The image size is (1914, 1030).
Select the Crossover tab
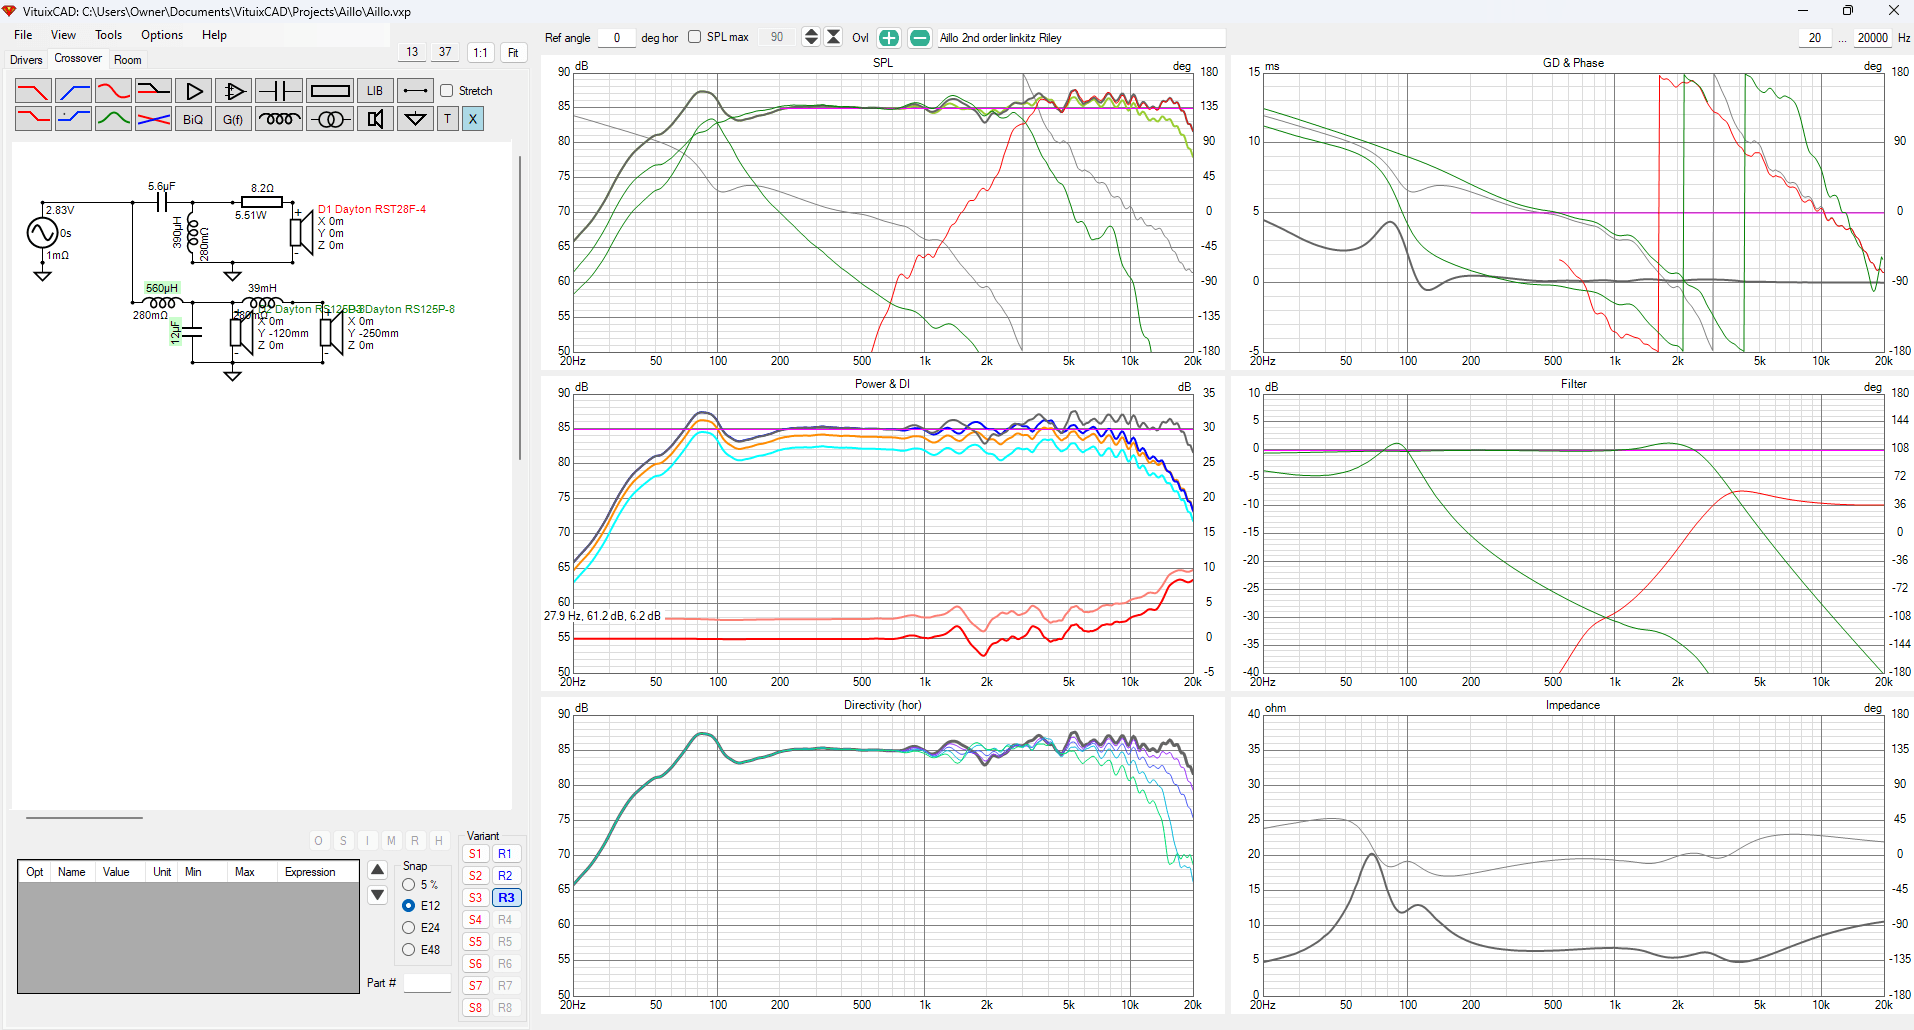(78, 58)
